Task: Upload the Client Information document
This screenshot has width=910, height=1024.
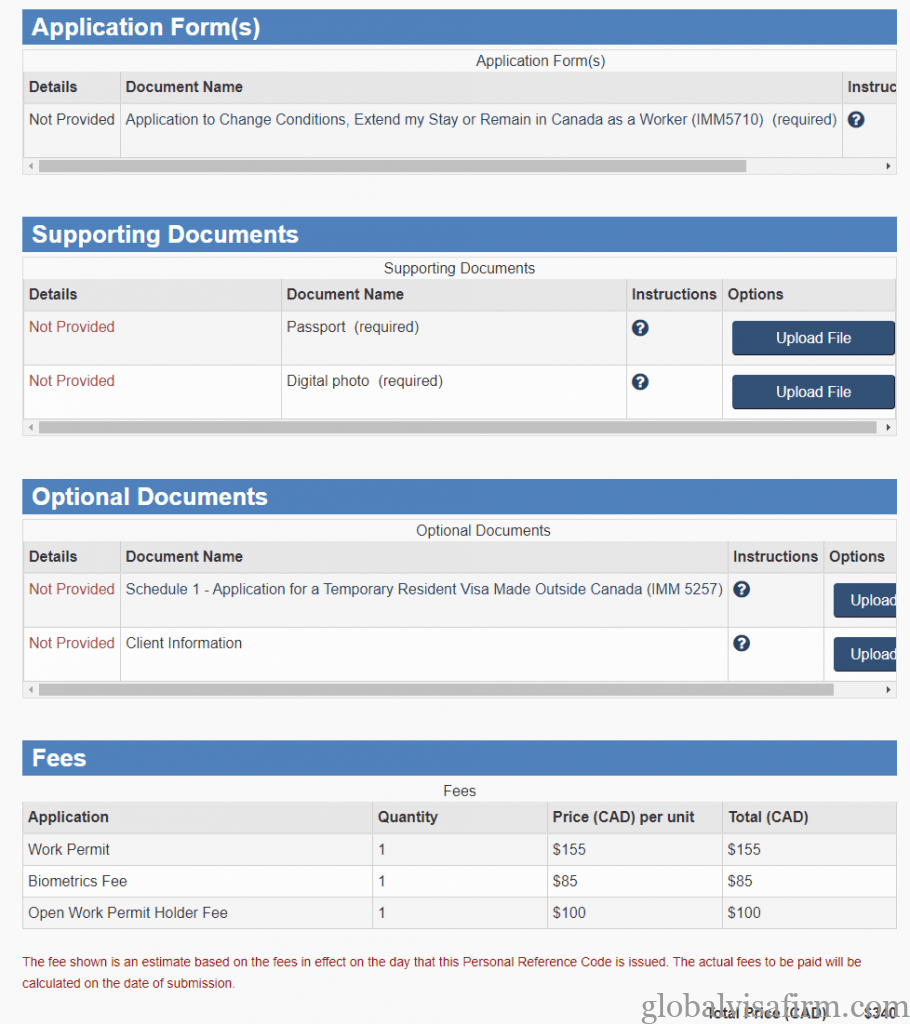Action: point(865,654)
